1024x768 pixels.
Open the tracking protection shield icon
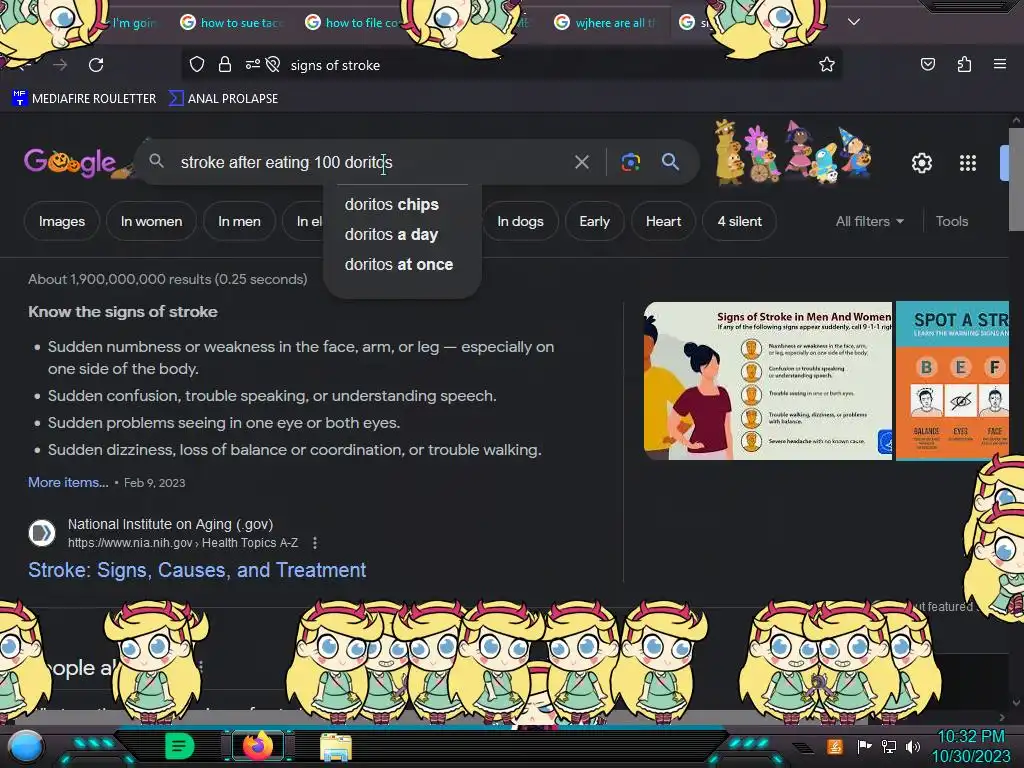click(197, 64)
